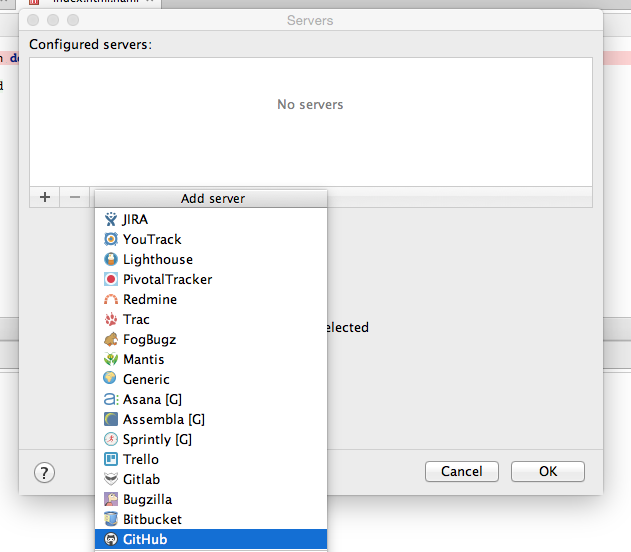This screenshot has height=552, width=631.
Task: Pick Lighthouse in the server list
Action: (211, 260)
